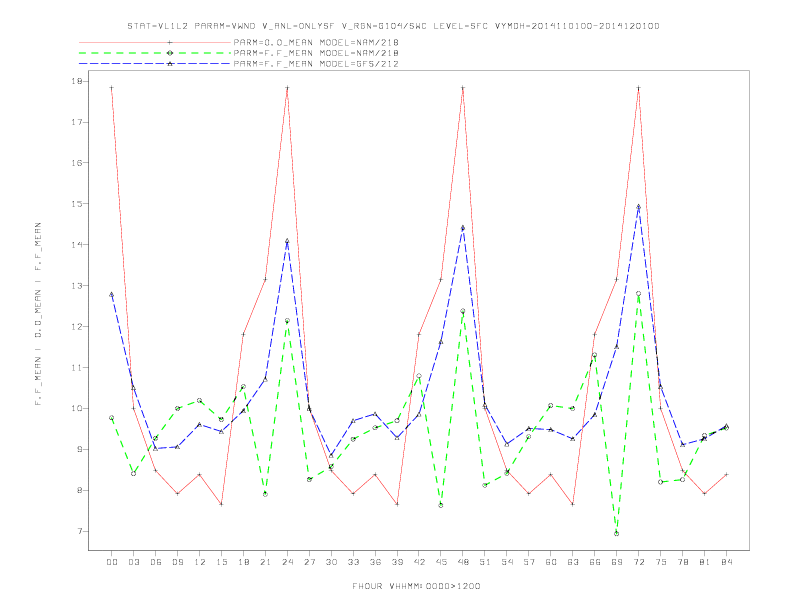This screenshot has height=612, width=792.
Task: Click y-axis tick label 18
Action: [x=77, y=81]
